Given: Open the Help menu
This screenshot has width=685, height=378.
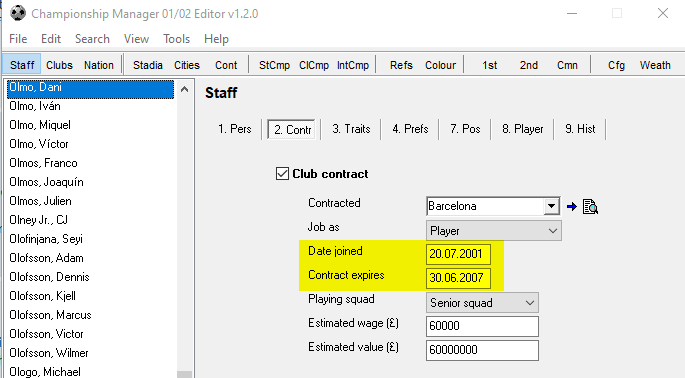Looking at the screenshot, I should tap(216, 39).
